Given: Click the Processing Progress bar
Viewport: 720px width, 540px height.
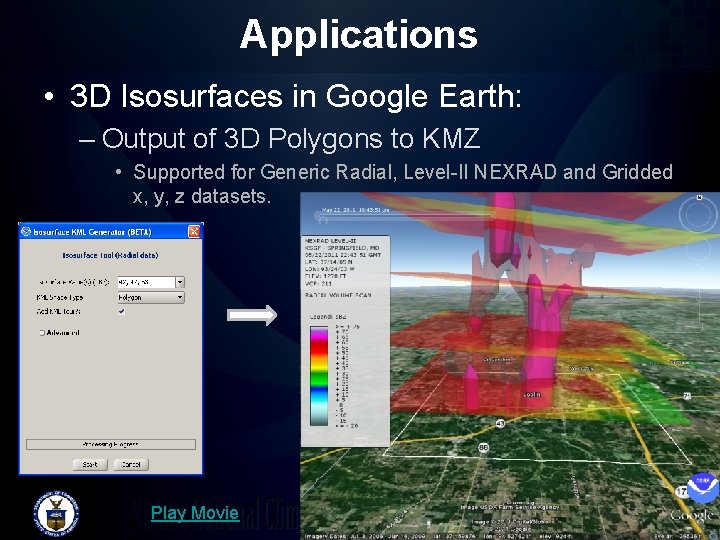Looking at the screenshot, I should point(111,444).
